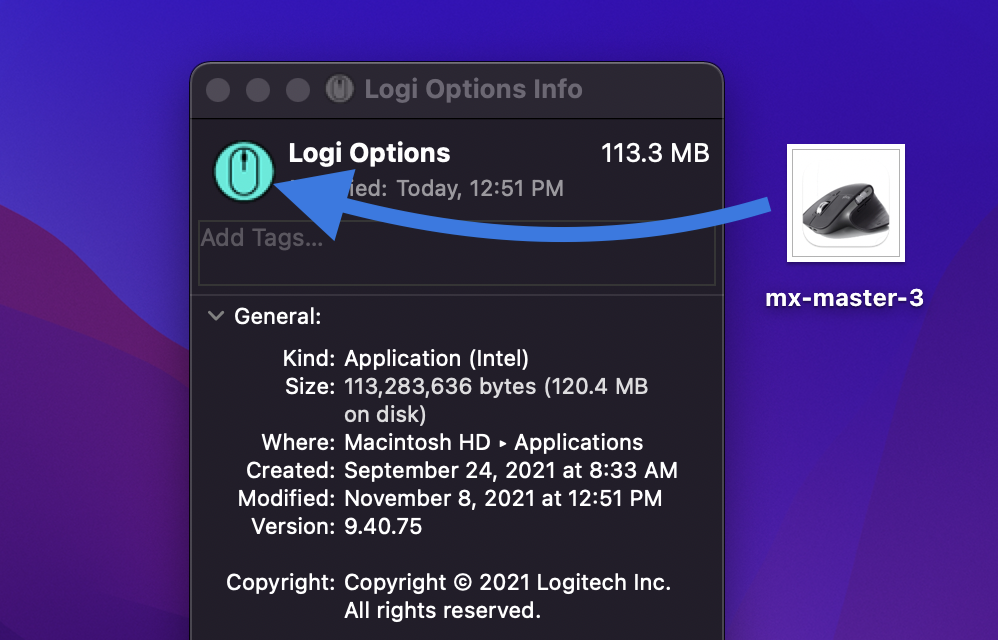This screenshot has height=640, width=998.
Task: Click Applications in the Where path
Action: point(580,442)
